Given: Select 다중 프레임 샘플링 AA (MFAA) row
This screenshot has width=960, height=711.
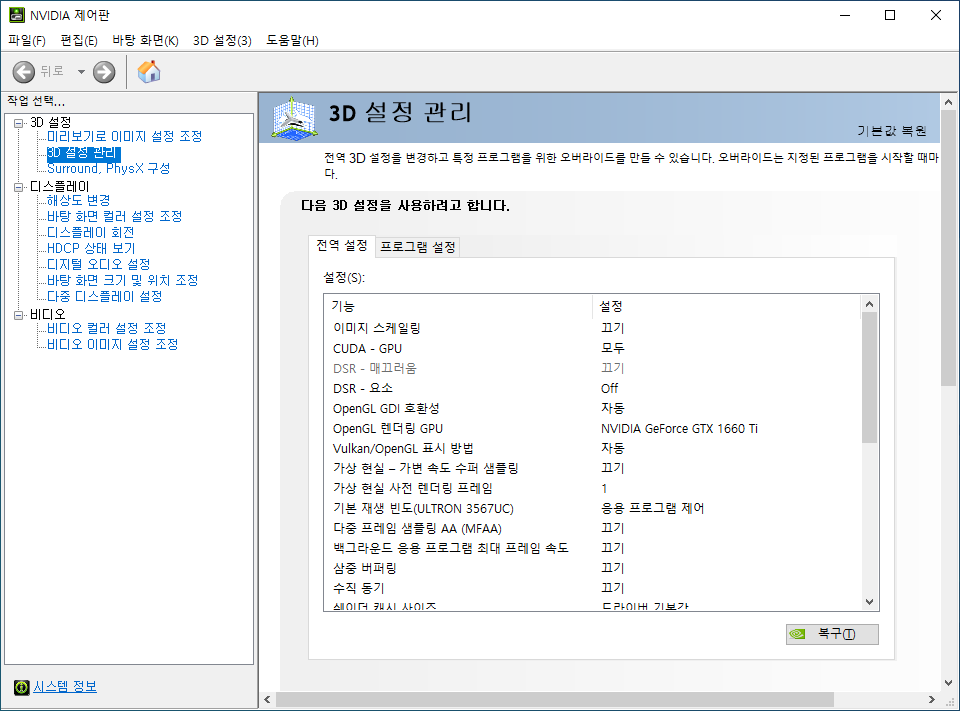Looking at the screenshot, I should (592, 529).
